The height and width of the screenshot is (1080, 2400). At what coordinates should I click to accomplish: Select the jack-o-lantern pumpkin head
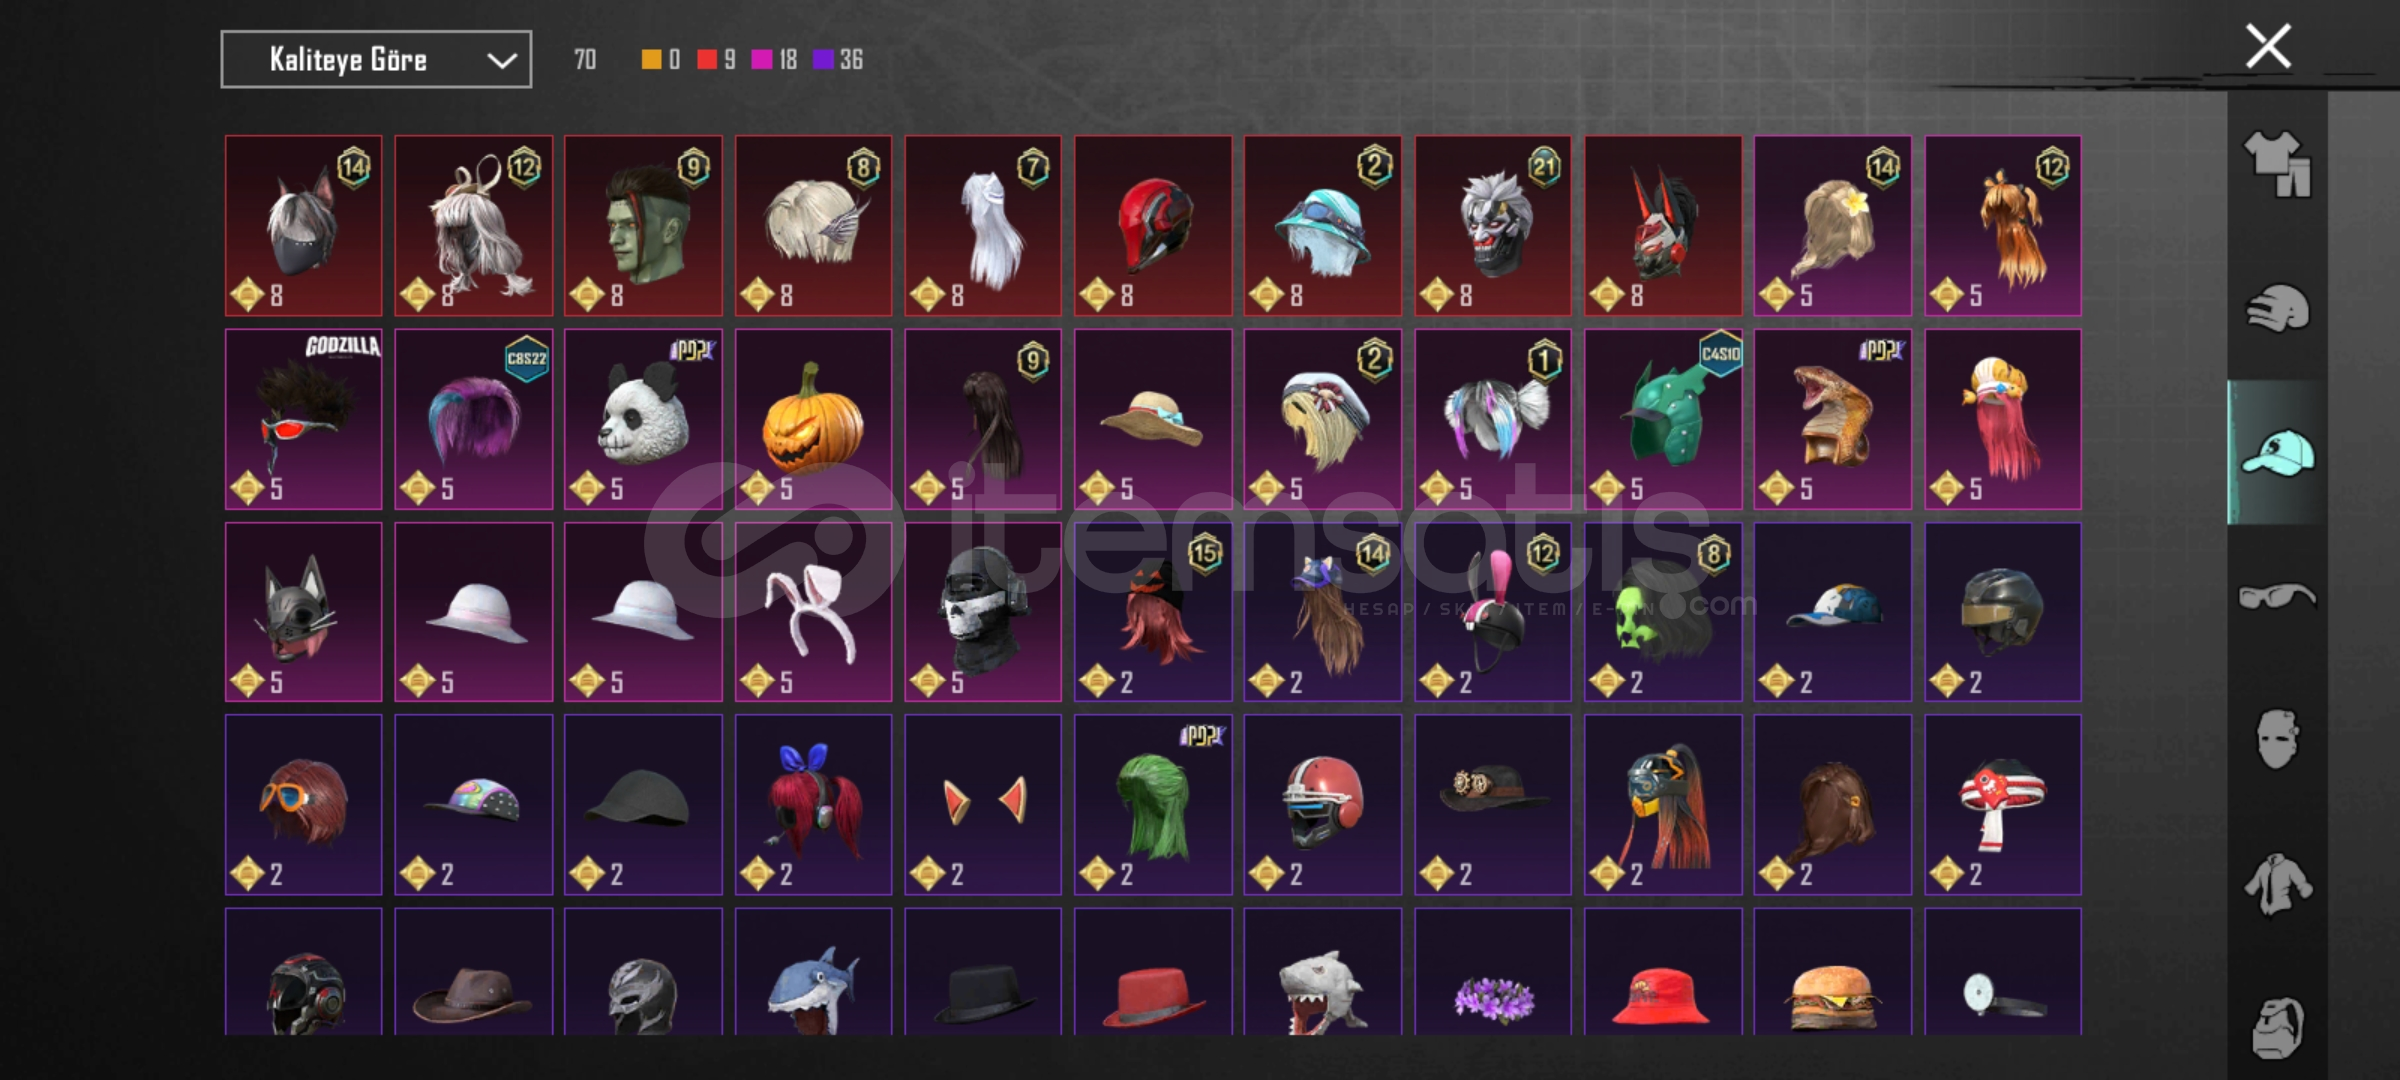point(813,419)
